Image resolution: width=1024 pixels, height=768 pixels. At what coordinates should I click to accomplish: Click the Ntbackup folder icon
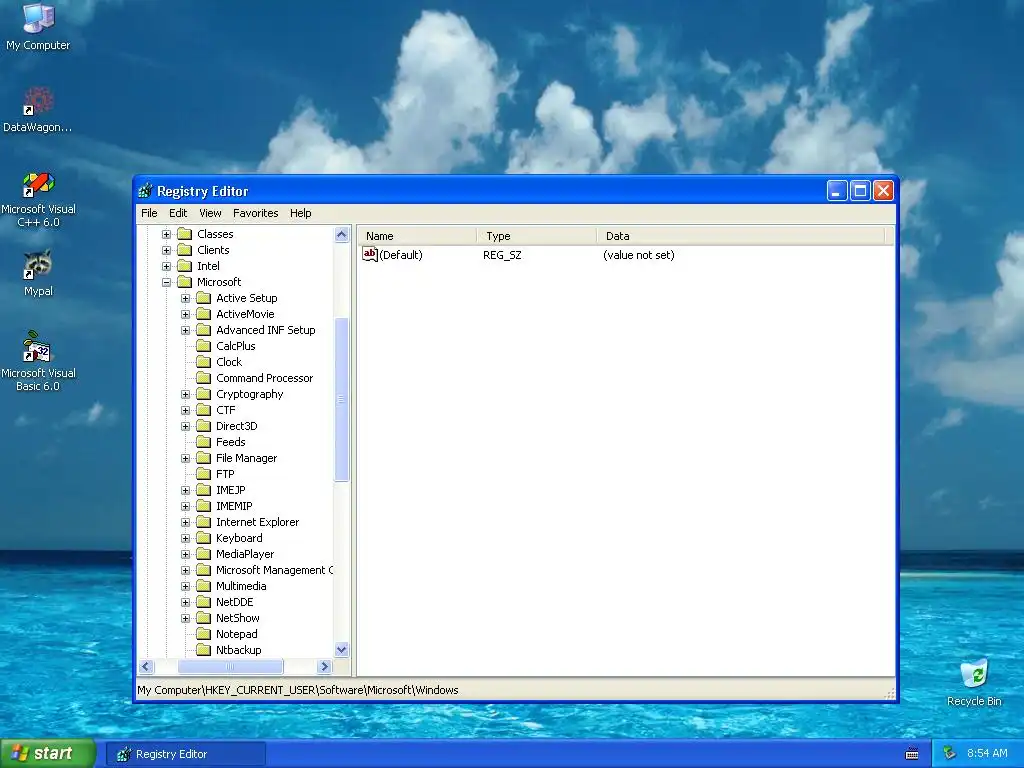coord(204,650)
